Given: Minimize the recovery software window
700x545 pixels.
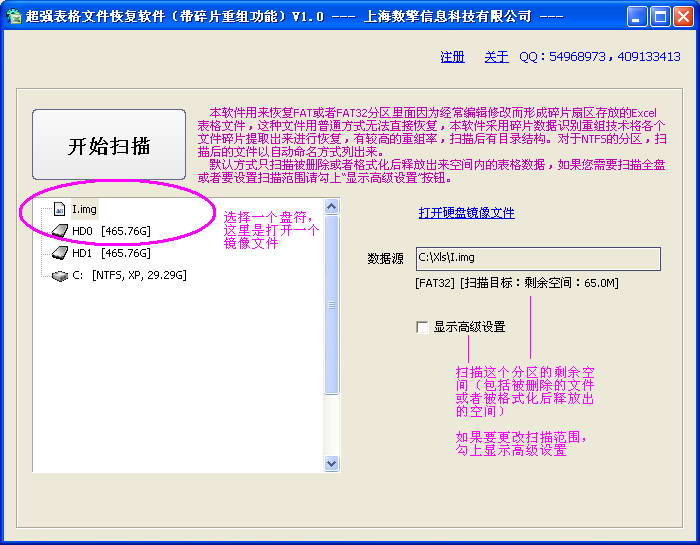Looking at the screenshot, I should [x=637, y=16].
